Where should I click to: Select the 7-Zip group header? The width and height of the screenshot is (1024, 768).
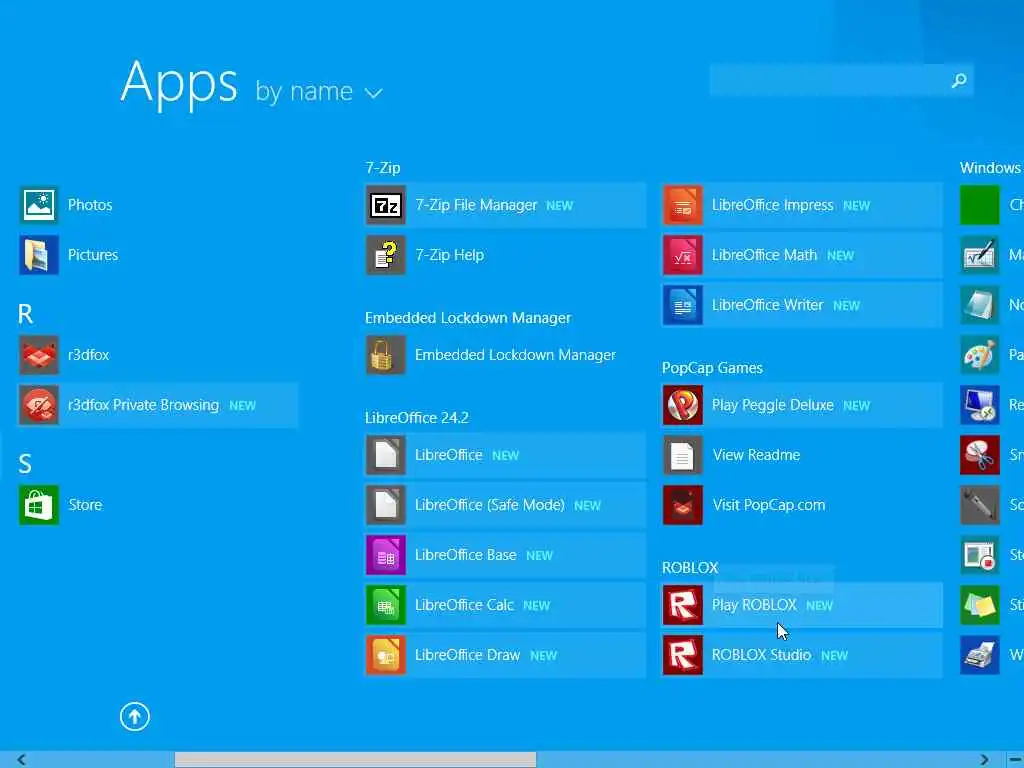(x=383, y=168)
